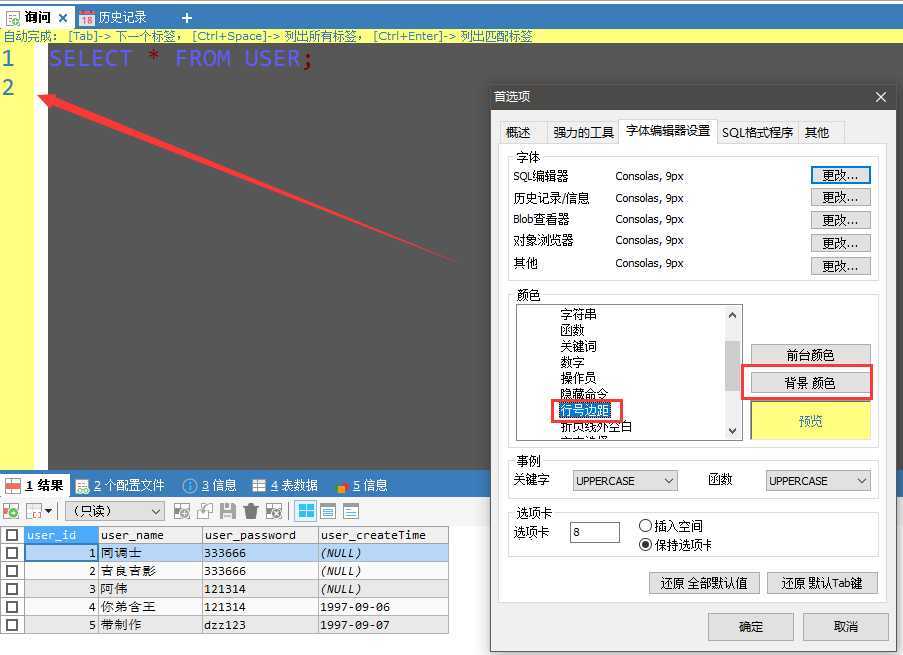Switch to grid view mode icon

click(306, 511)
